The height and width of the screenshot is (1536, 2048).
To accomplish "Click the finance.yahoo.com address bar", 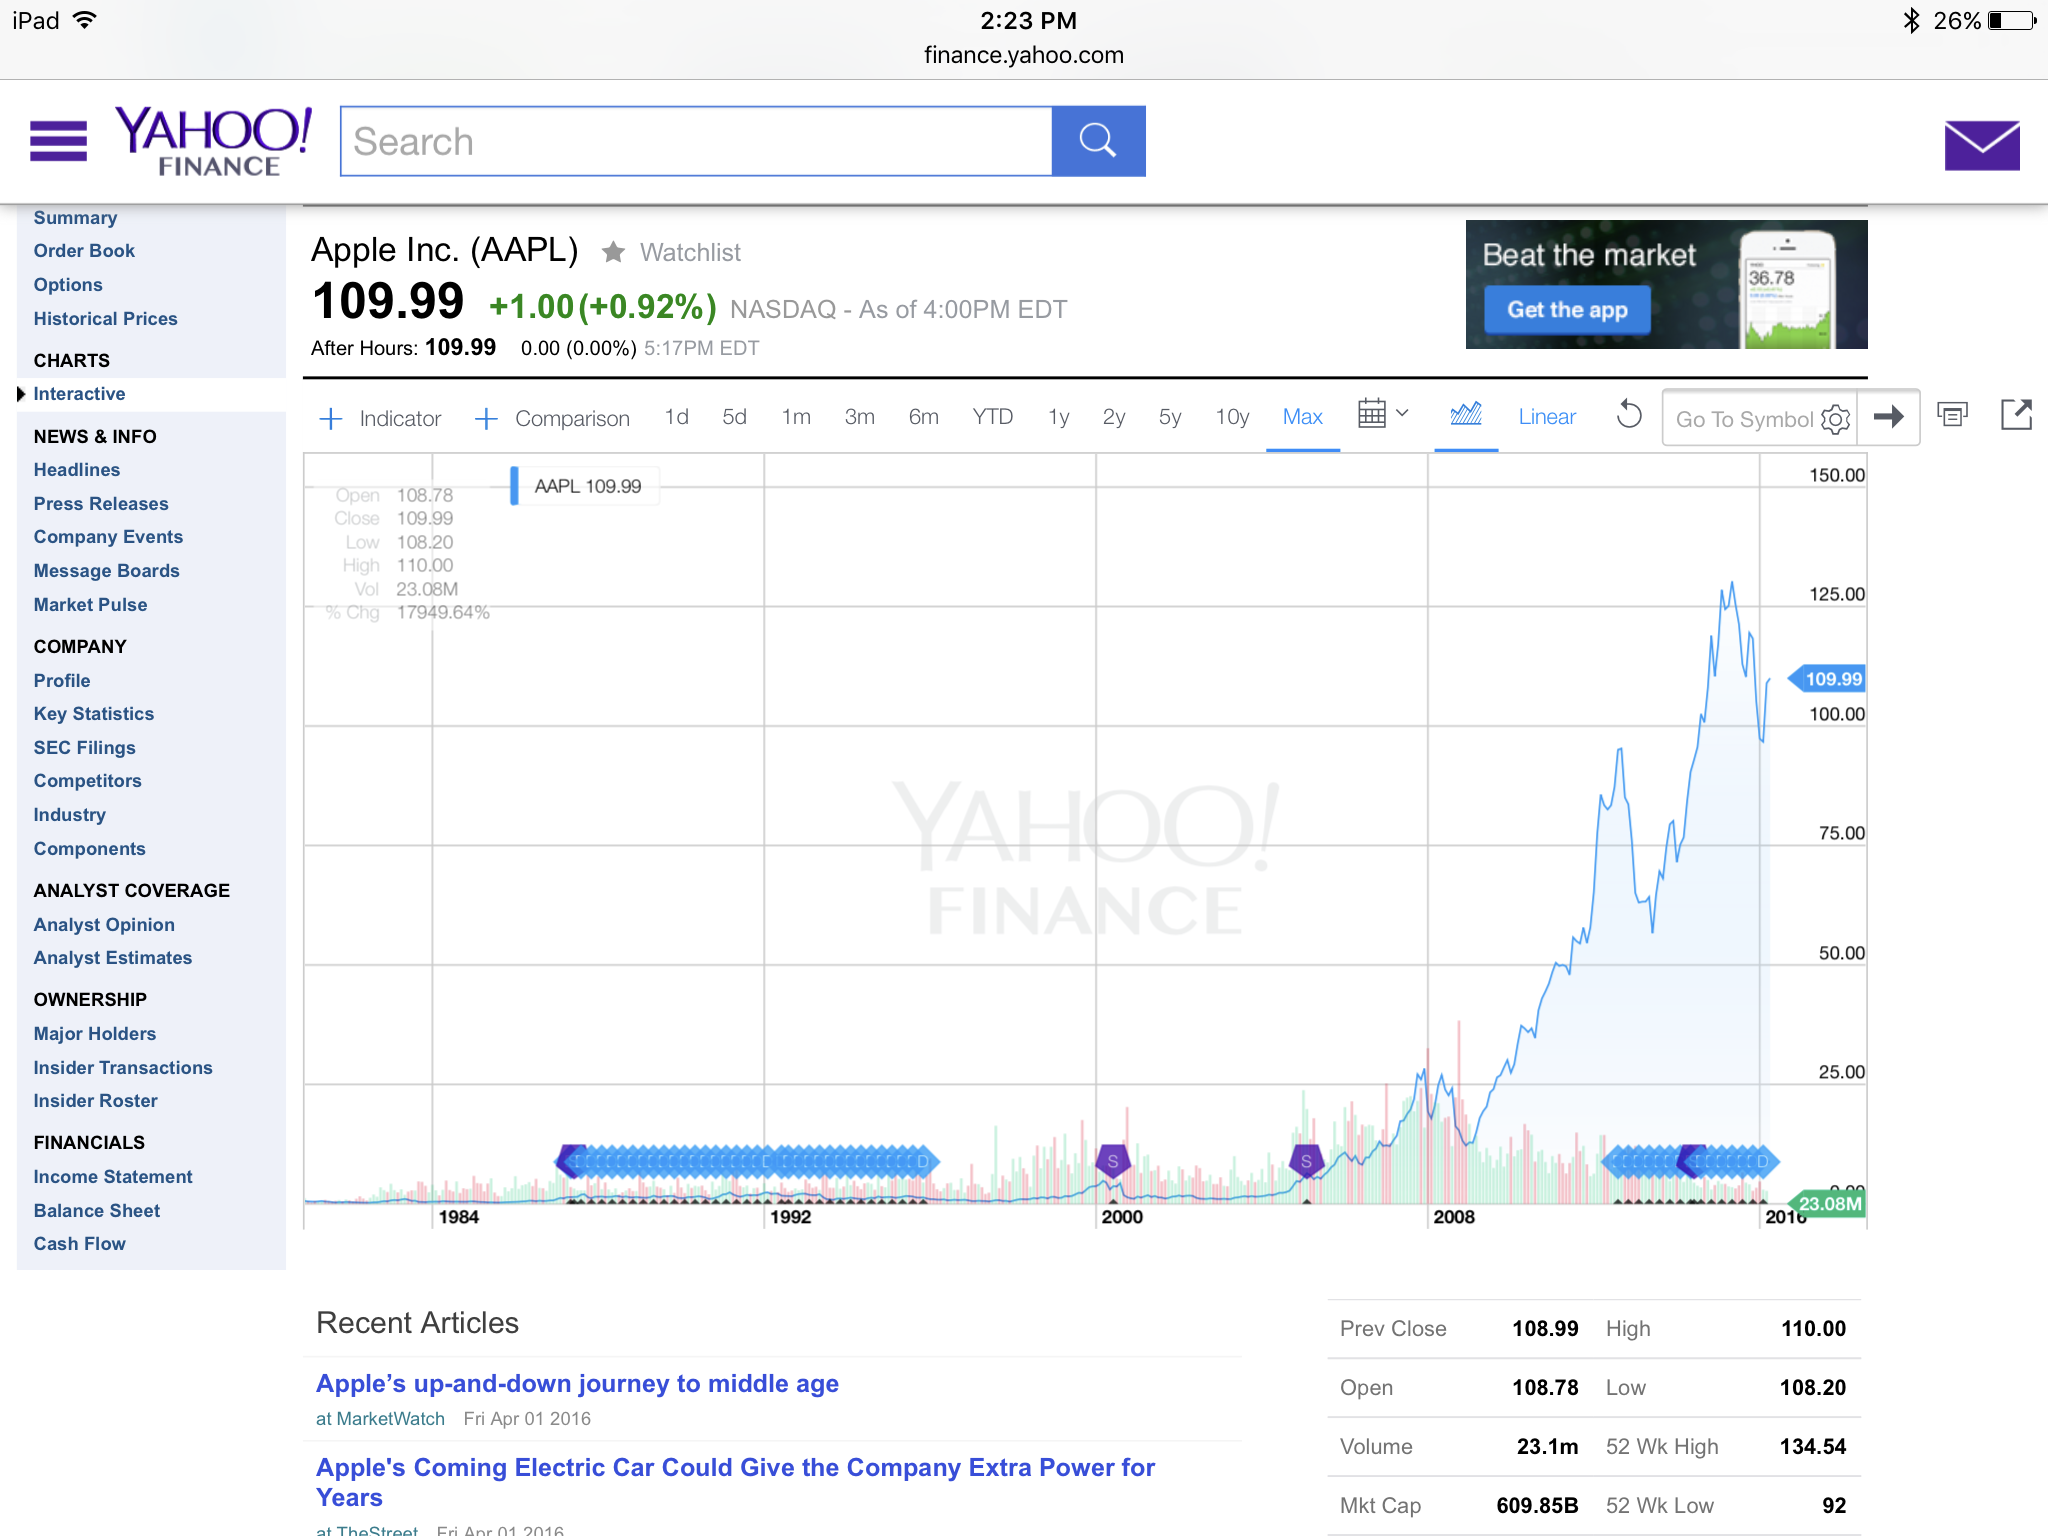I will [1024, 55].
